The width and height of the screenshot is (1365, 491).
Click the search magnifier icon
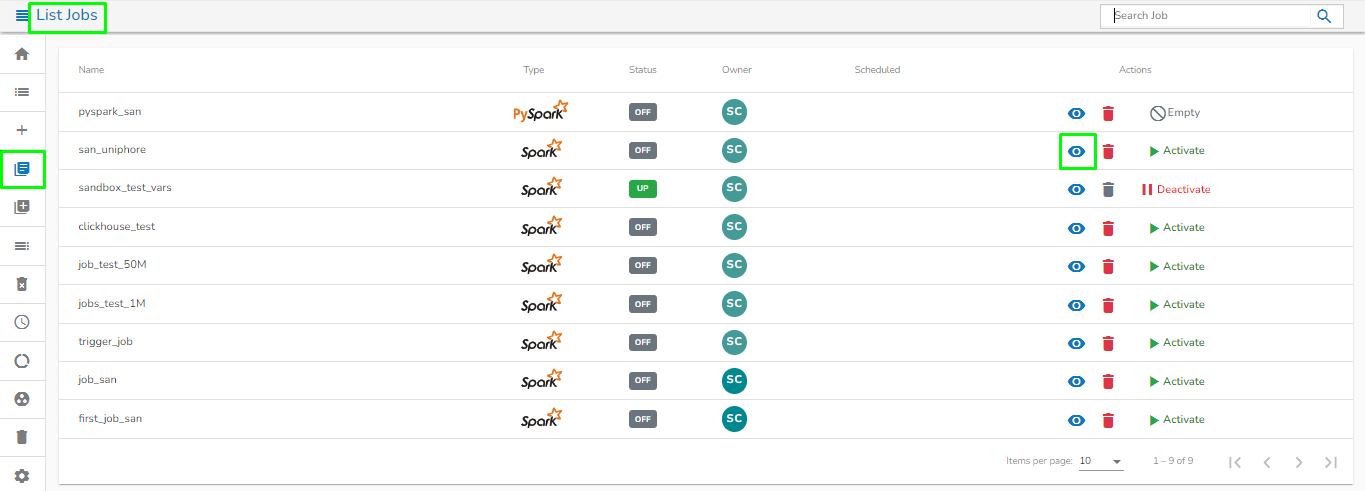1324,16
